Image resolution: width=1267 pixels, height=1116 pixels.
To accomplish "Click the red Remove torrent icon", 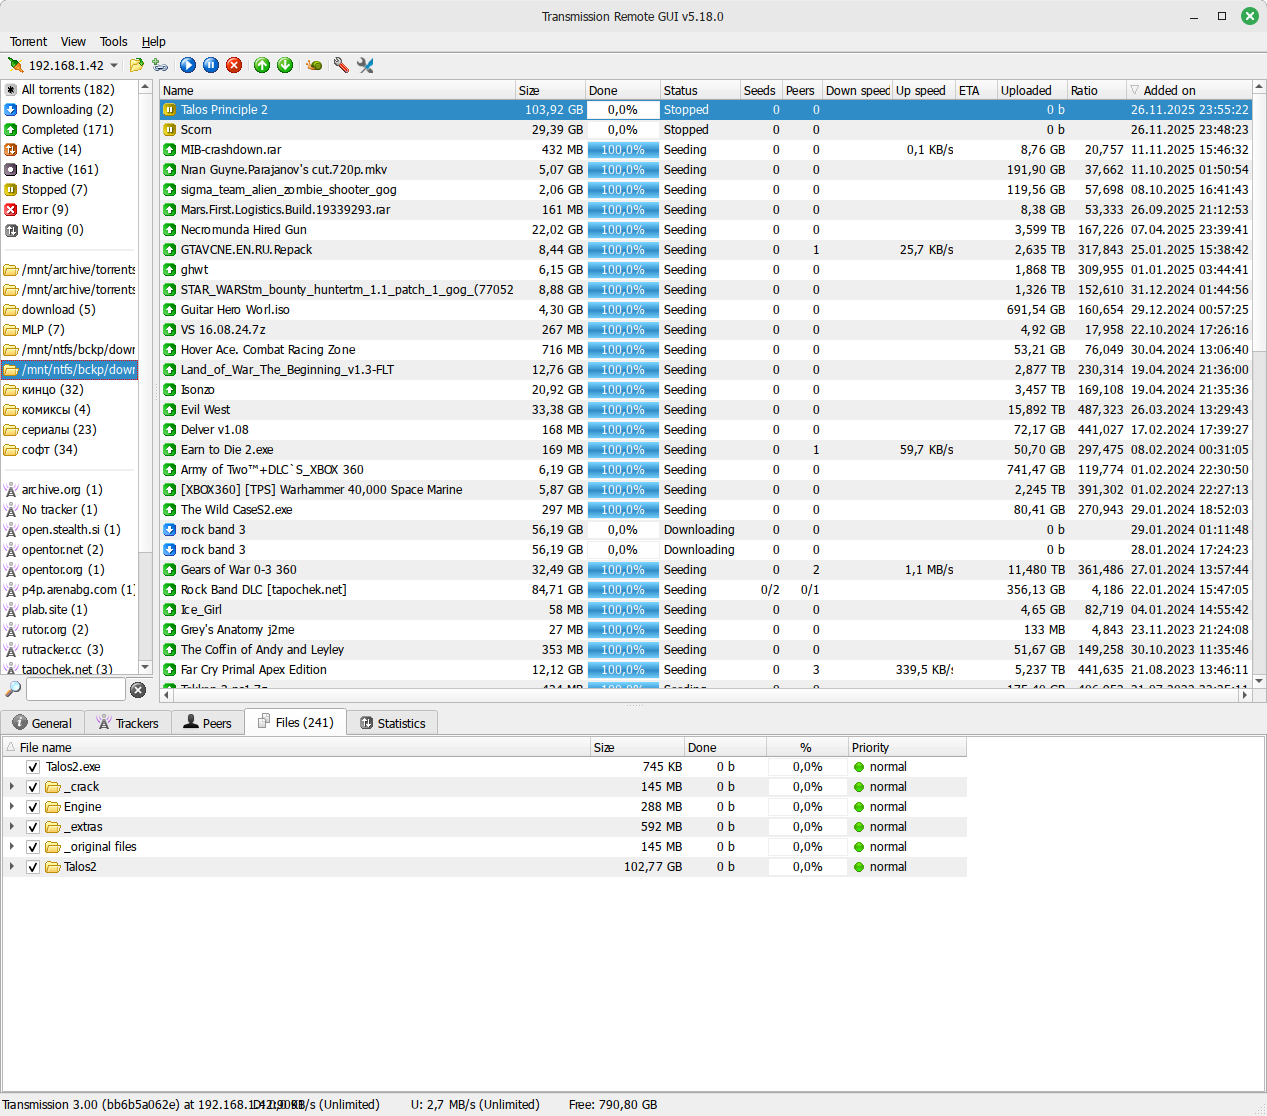I will 234,65.
